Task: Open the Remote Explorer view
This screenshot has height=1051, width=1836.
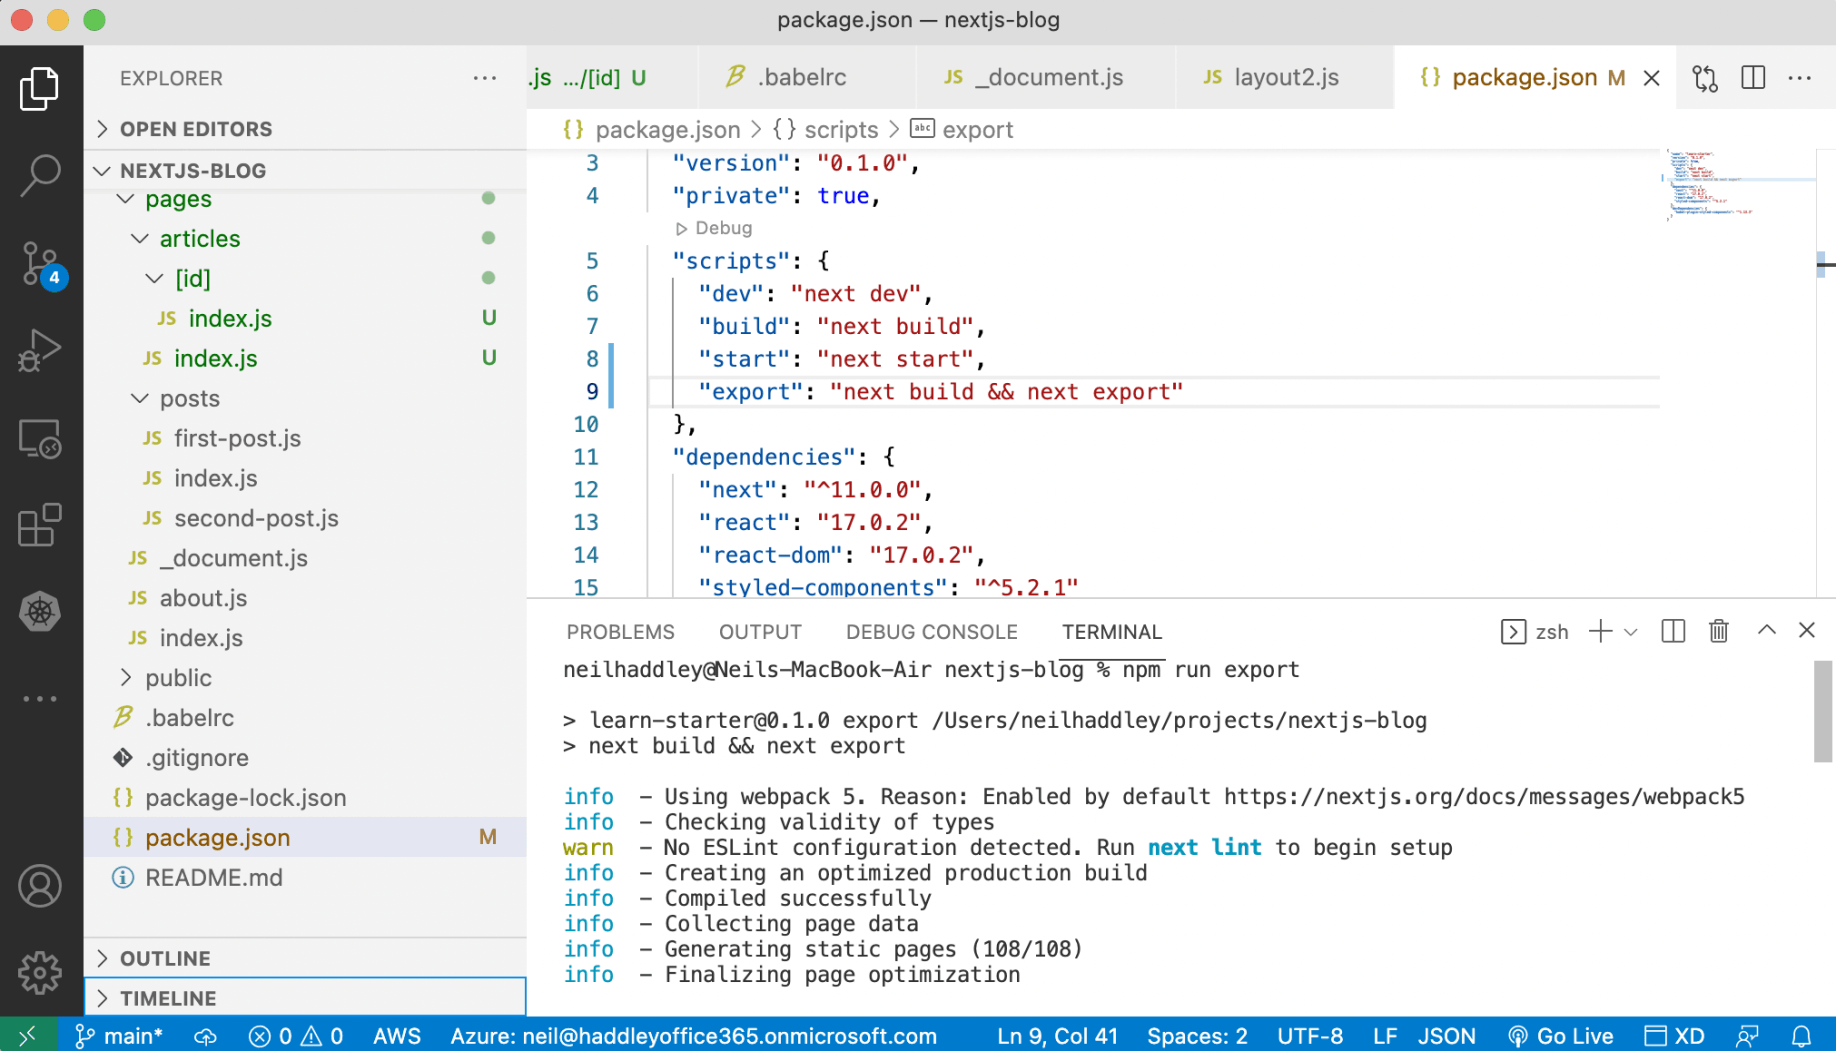Action: coord(40,439)
